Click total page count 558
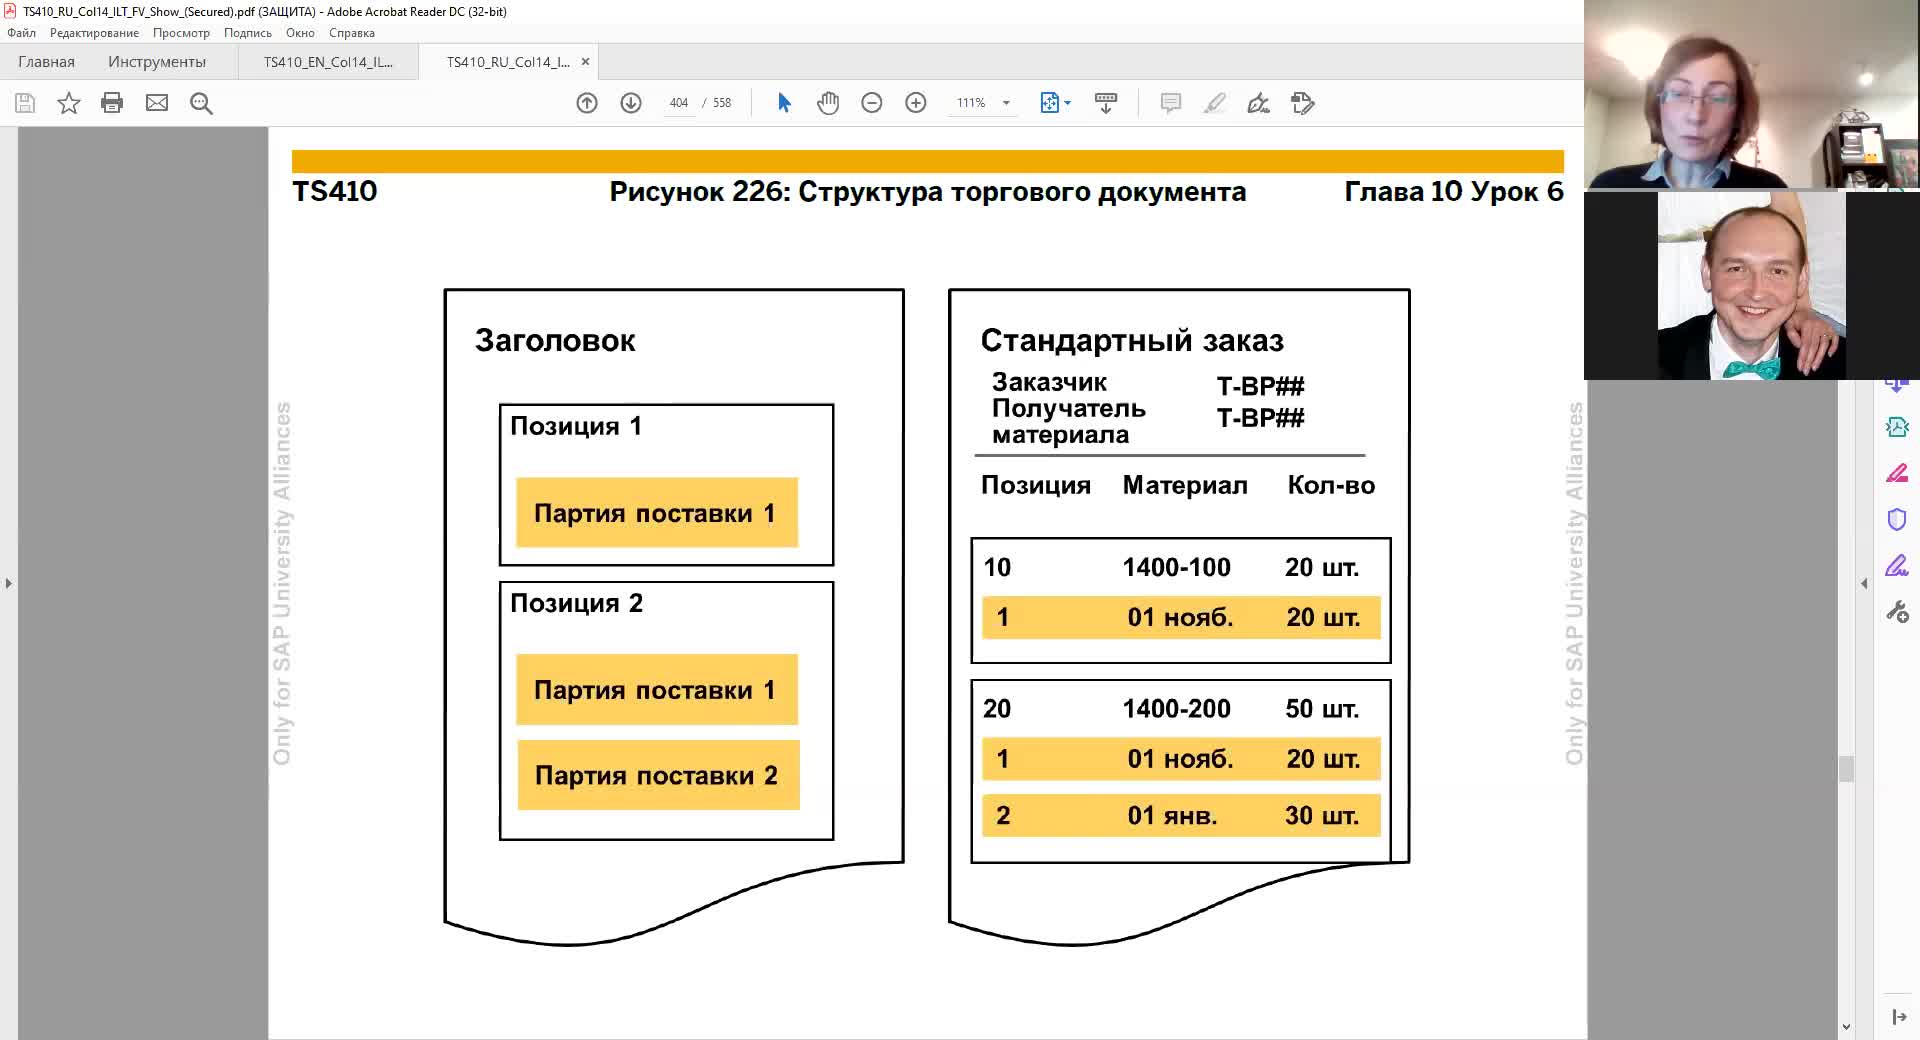Viewport: 1920px width, 1040px height. [x=722, y=103]
